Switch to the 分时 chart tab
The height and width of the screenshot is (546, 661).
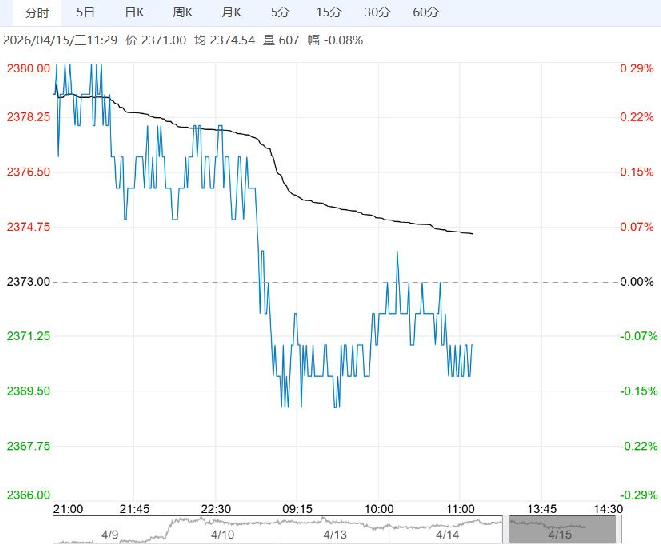click(36, 12)
